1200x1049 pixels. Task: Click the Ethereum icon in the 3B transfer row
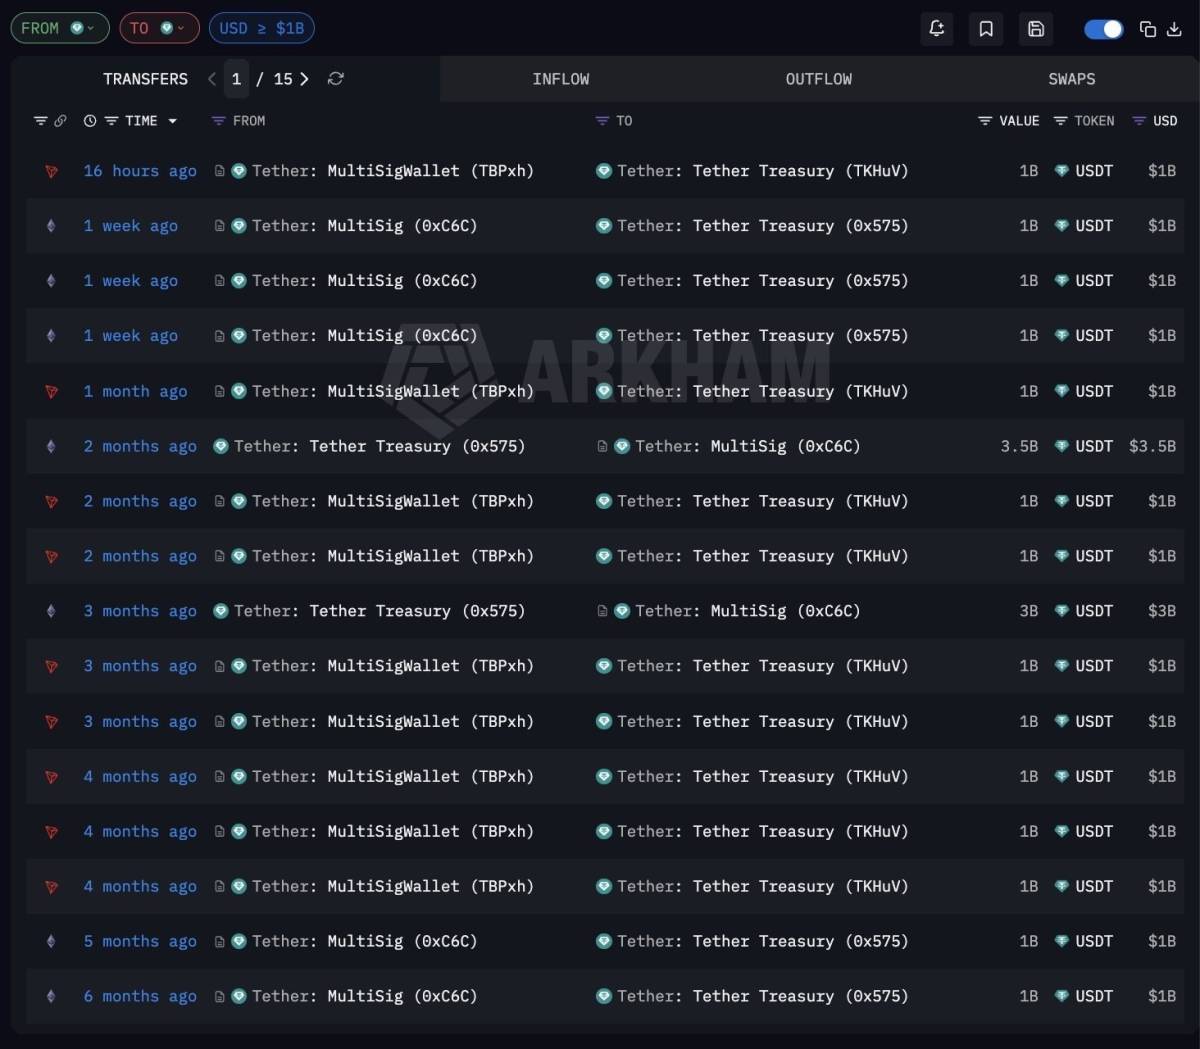[x=51, y=611]
